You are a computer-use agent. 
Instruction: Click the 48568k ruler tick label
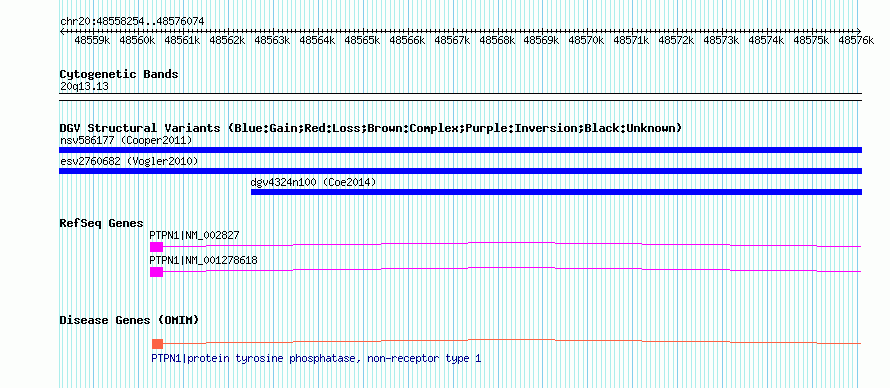pos(497,41)
